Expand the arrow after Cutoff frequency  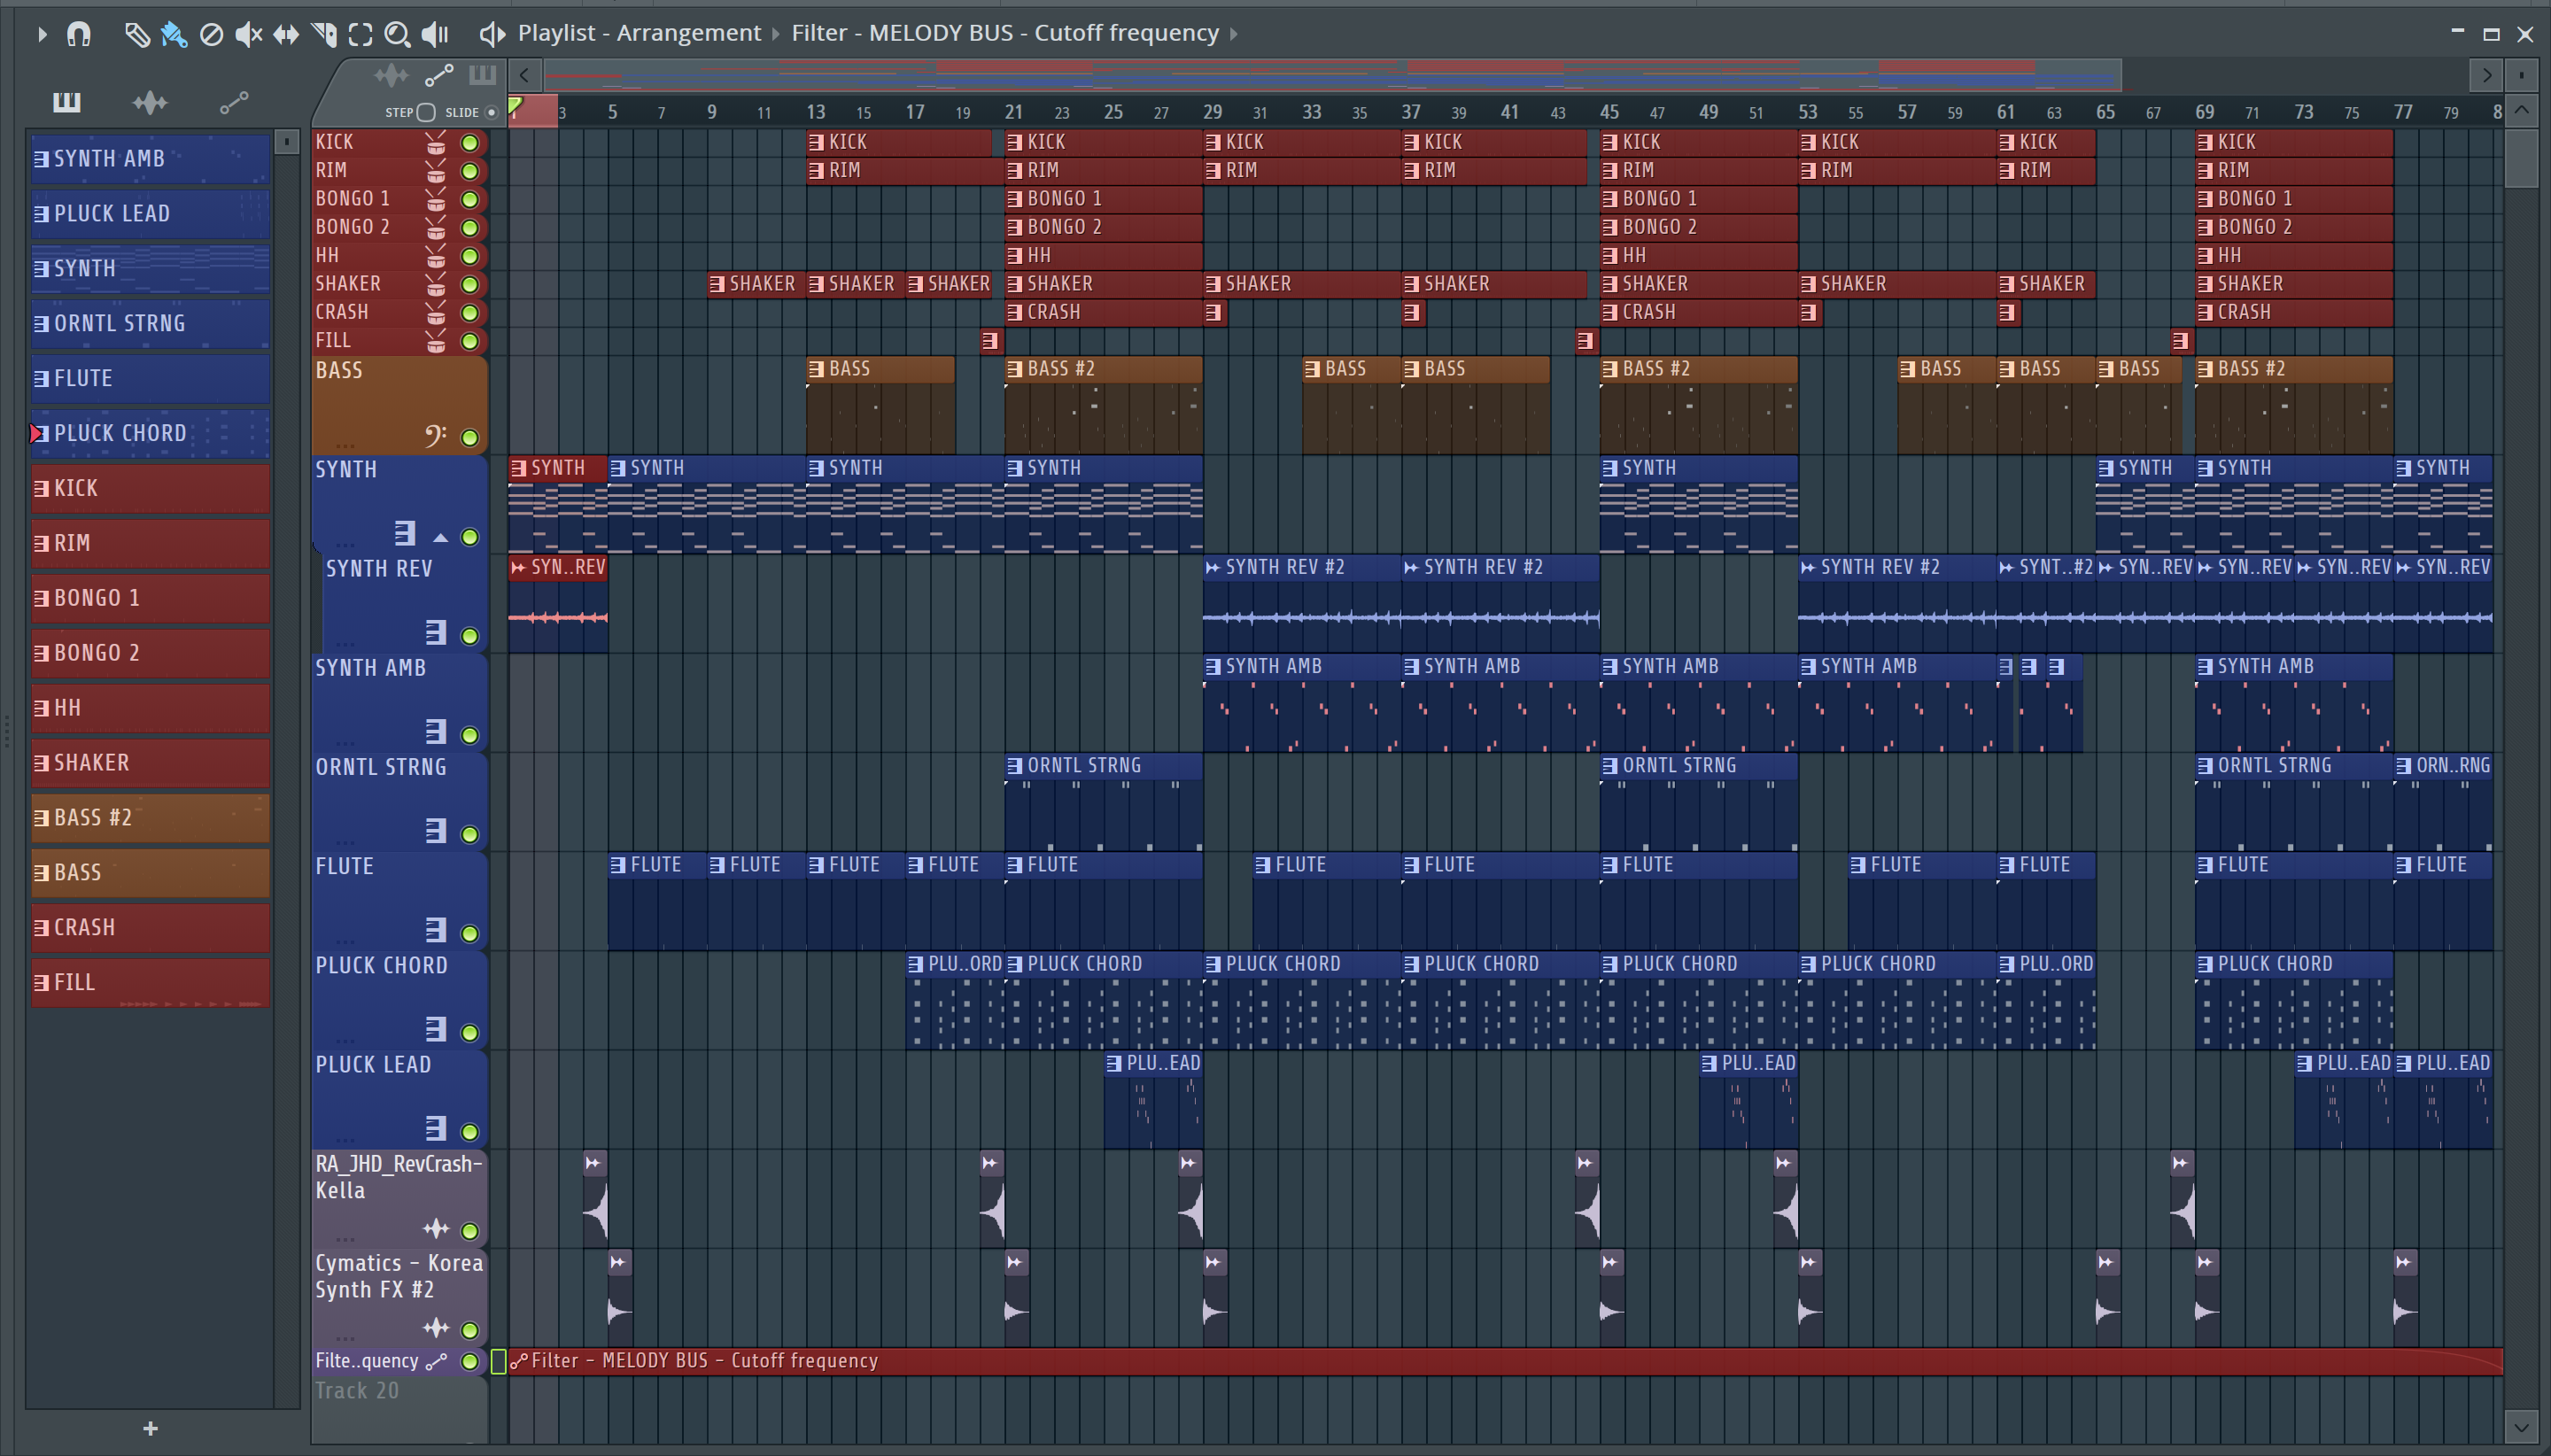[1234, 34]
